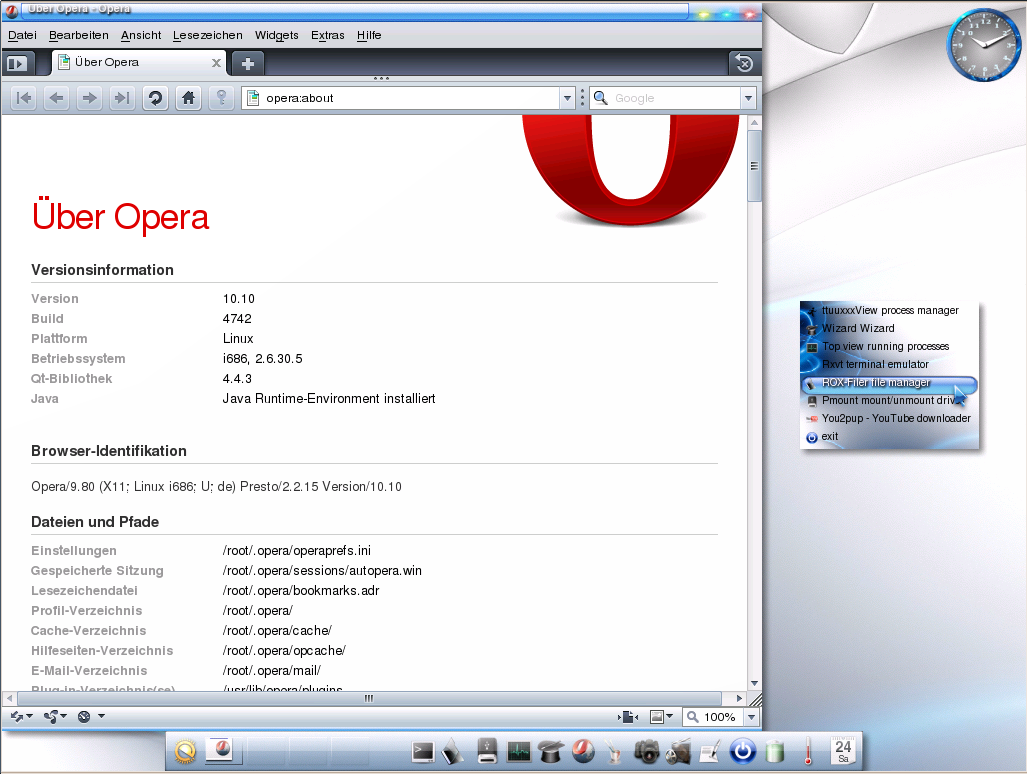
Task: Open the Extras menu
Action: [327, 35]
